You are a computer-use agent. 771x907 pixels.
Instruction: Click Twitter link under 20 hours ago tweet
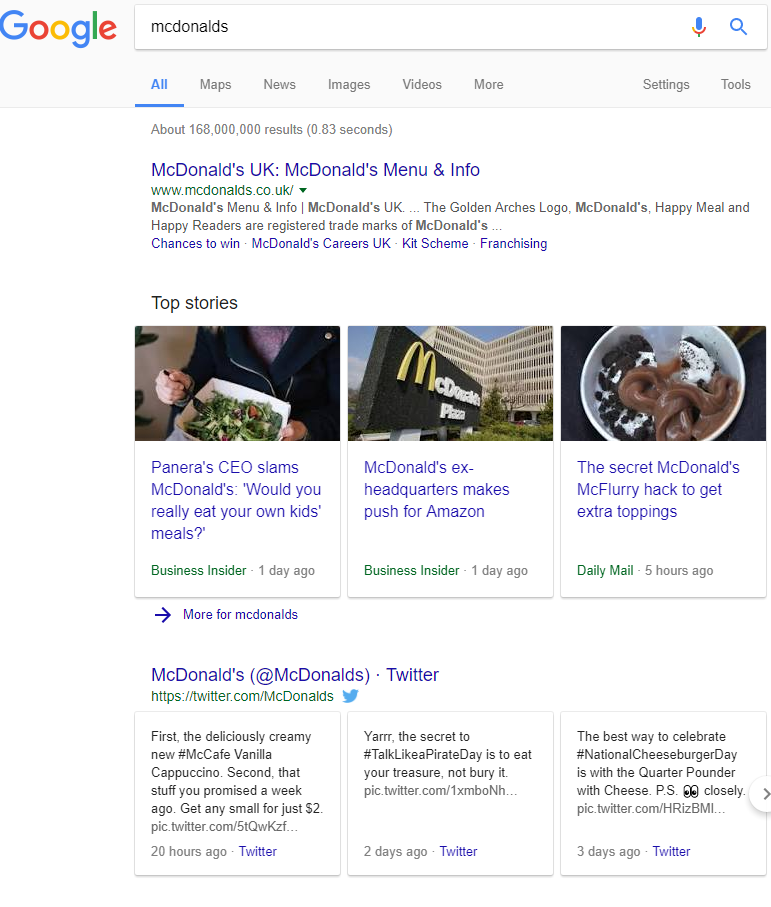click(x=257, y=851)
